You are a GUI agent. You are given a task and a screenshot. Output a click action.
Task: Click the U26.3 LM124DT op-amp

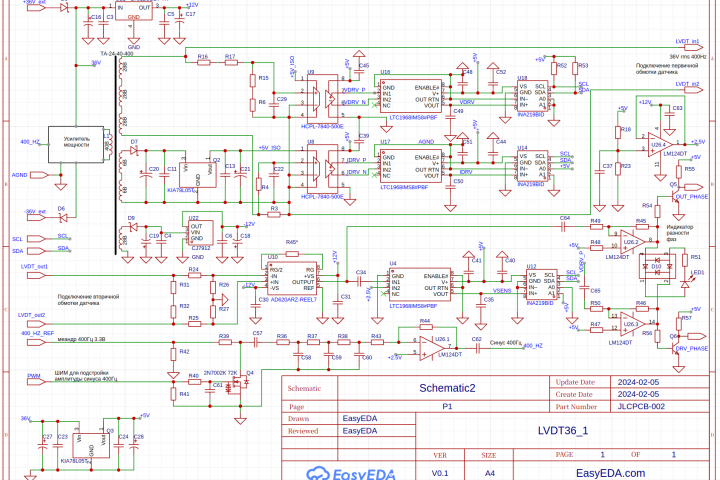(633, 323)
